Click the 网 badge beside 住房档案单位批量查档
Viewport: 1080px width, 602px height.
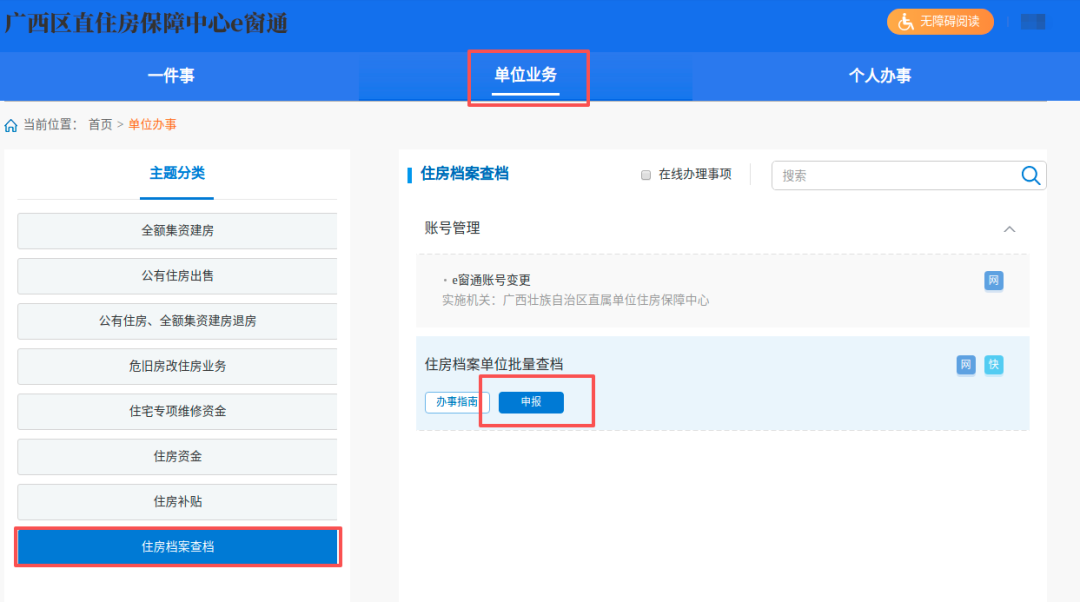(966, 365)
